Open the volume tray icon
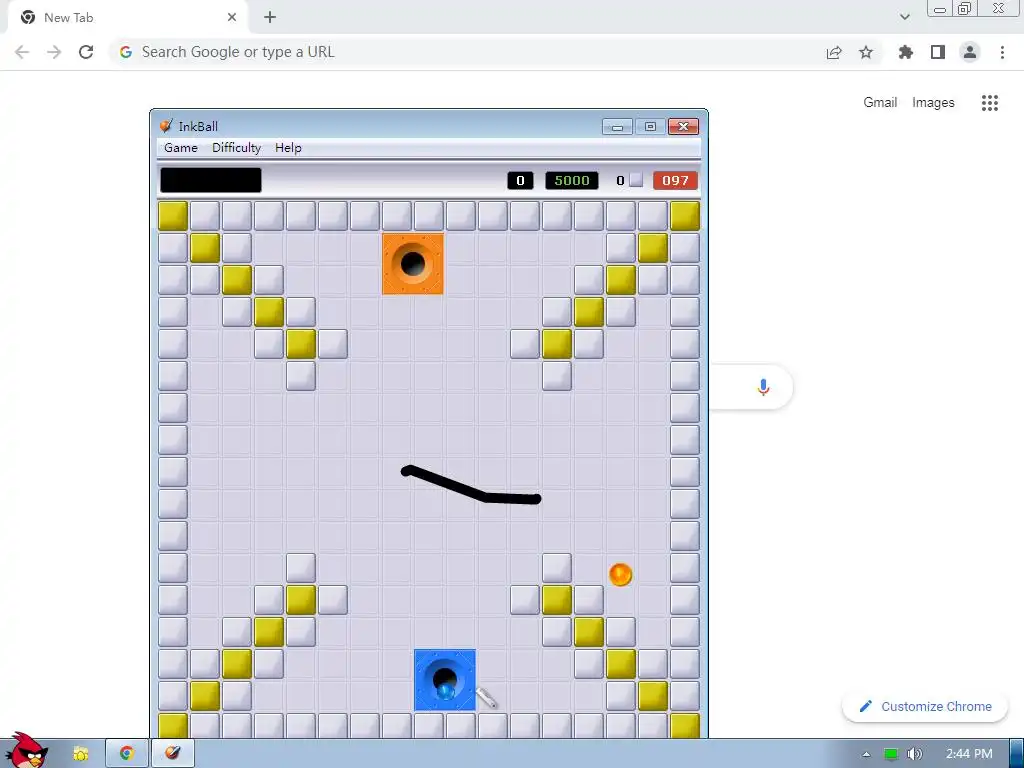The width and height of the screenshot is (1024, 768). (914, 754)
